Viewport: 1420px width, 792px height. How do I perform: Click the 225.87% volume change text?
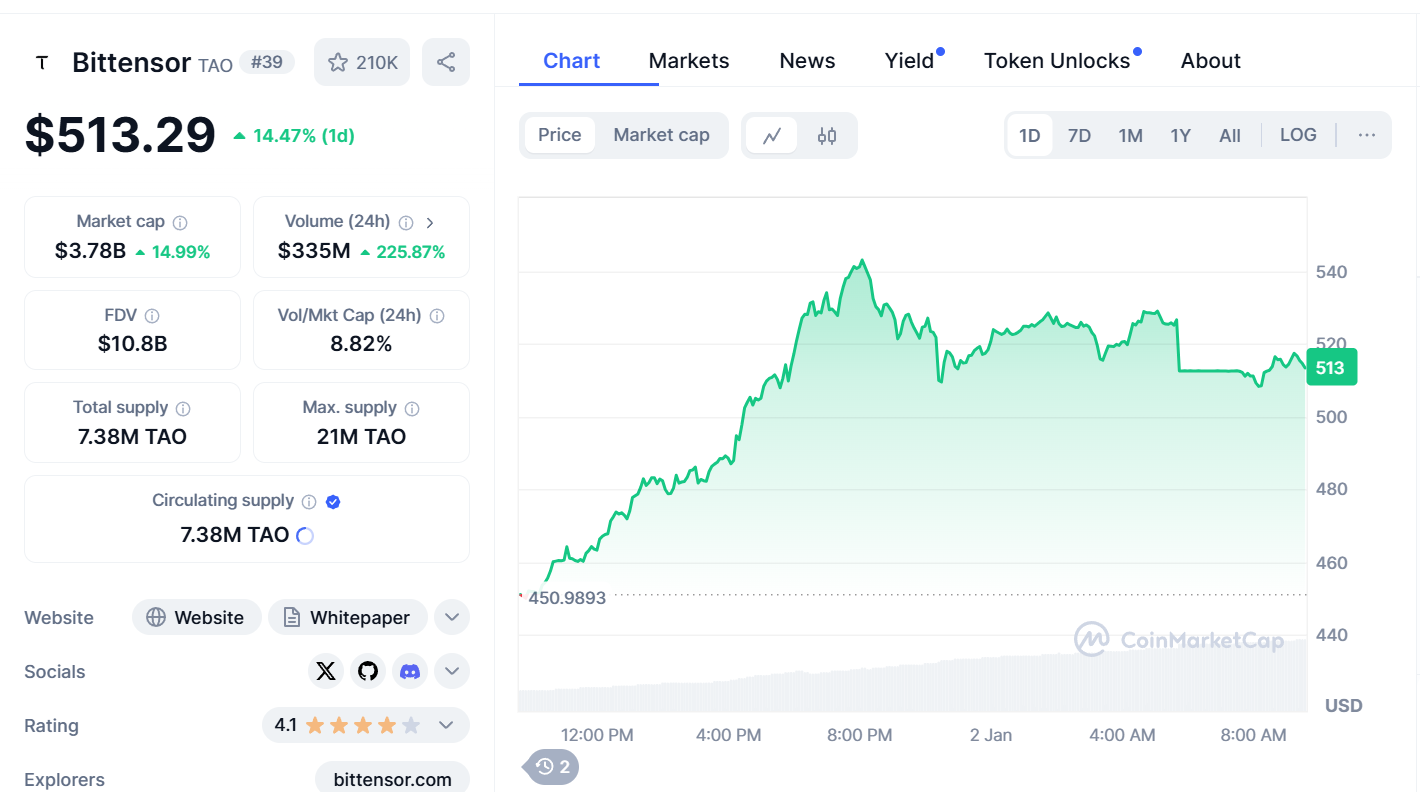tap(410, 252)
